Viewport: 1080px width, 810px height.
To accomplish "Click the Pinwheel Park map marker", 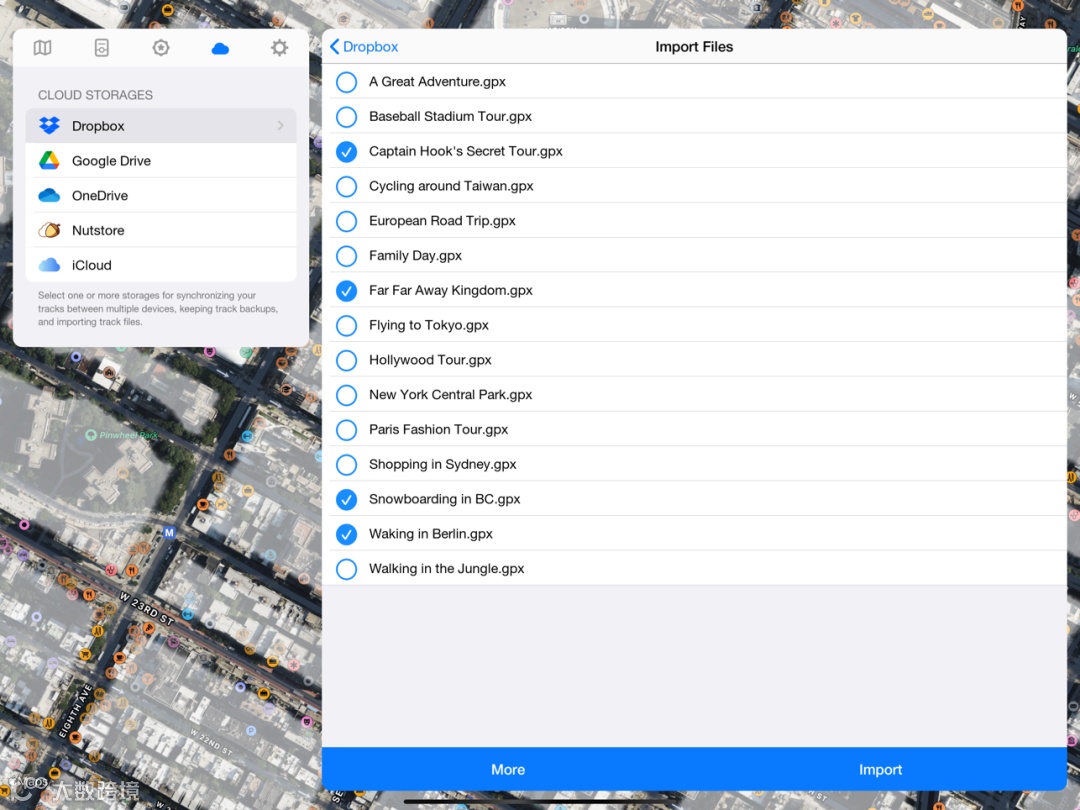I will 90,435.
